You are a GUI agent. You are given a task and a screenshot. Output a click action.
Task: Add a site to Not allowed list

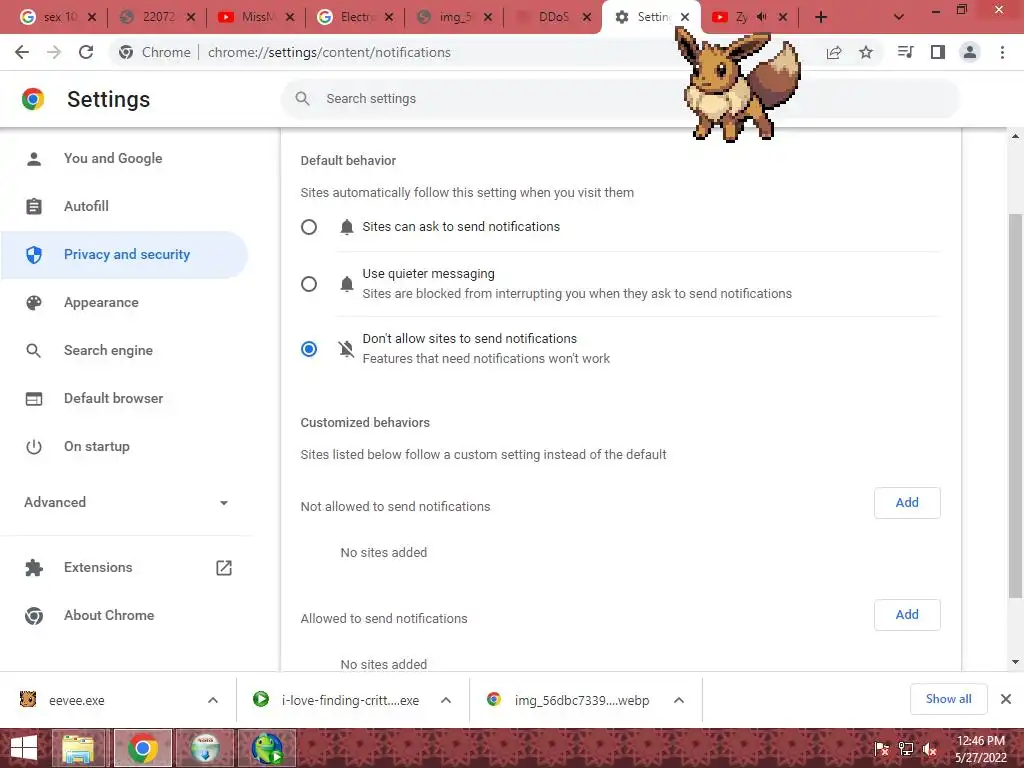(906, 503)
